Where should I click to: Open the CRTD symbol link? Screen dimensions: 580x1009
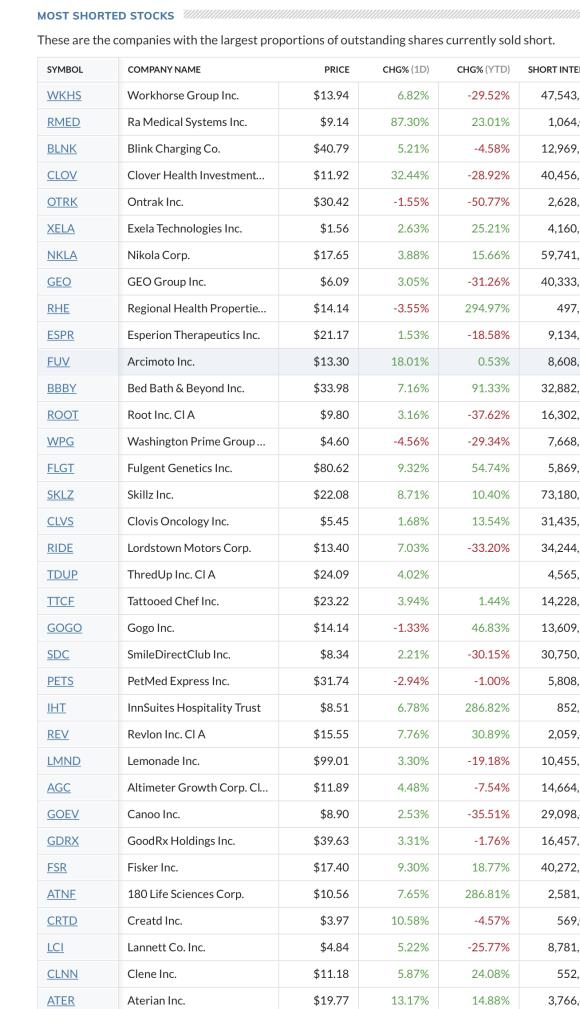click(62, 921)
